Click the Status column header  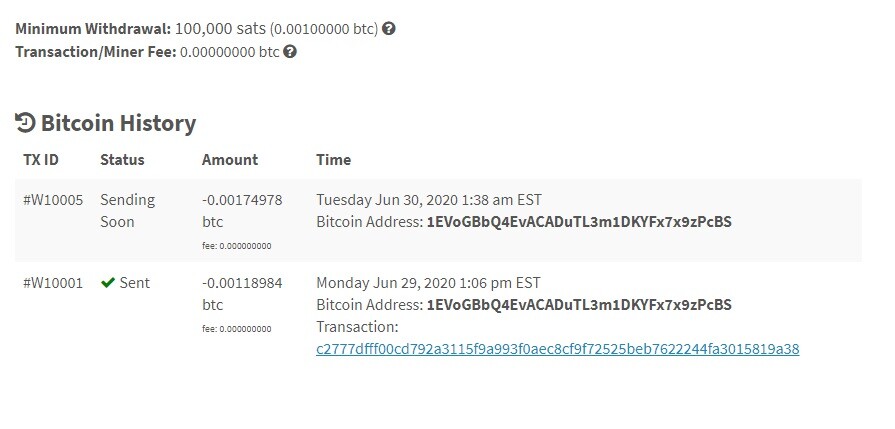tap(122, 160)
